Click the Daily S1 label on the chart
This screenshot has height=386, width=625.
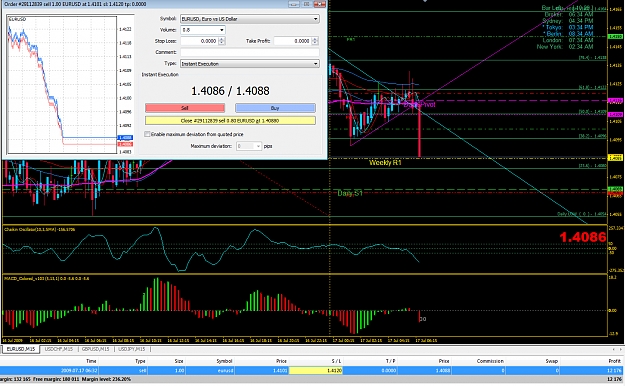coord(350,193)
